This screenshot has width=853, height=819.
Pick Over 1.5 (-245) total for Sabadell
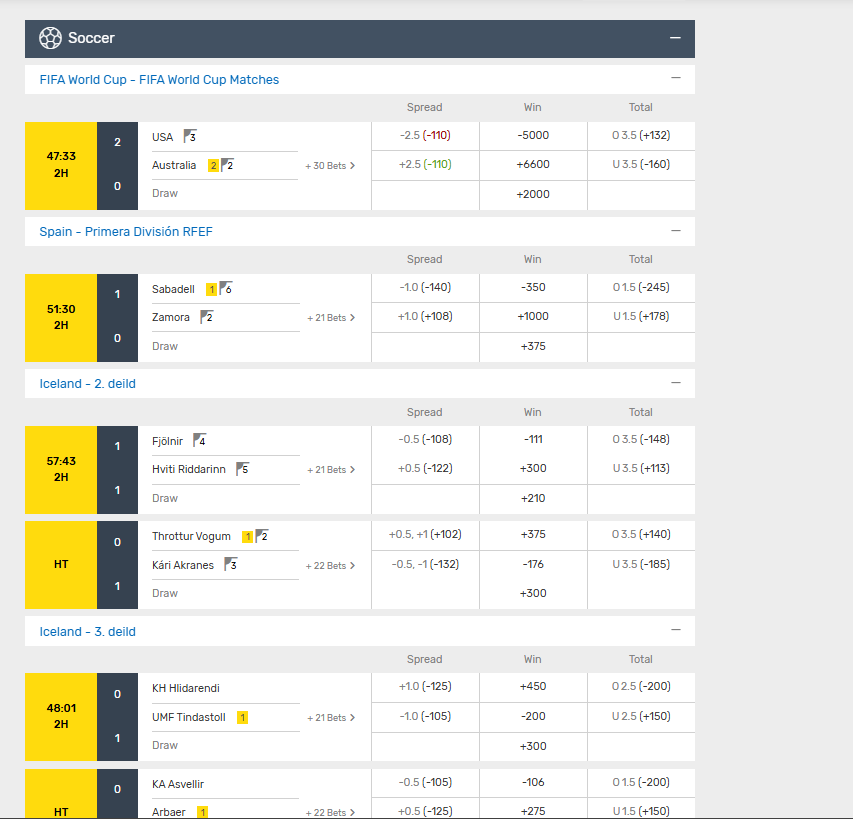[641, 288]
